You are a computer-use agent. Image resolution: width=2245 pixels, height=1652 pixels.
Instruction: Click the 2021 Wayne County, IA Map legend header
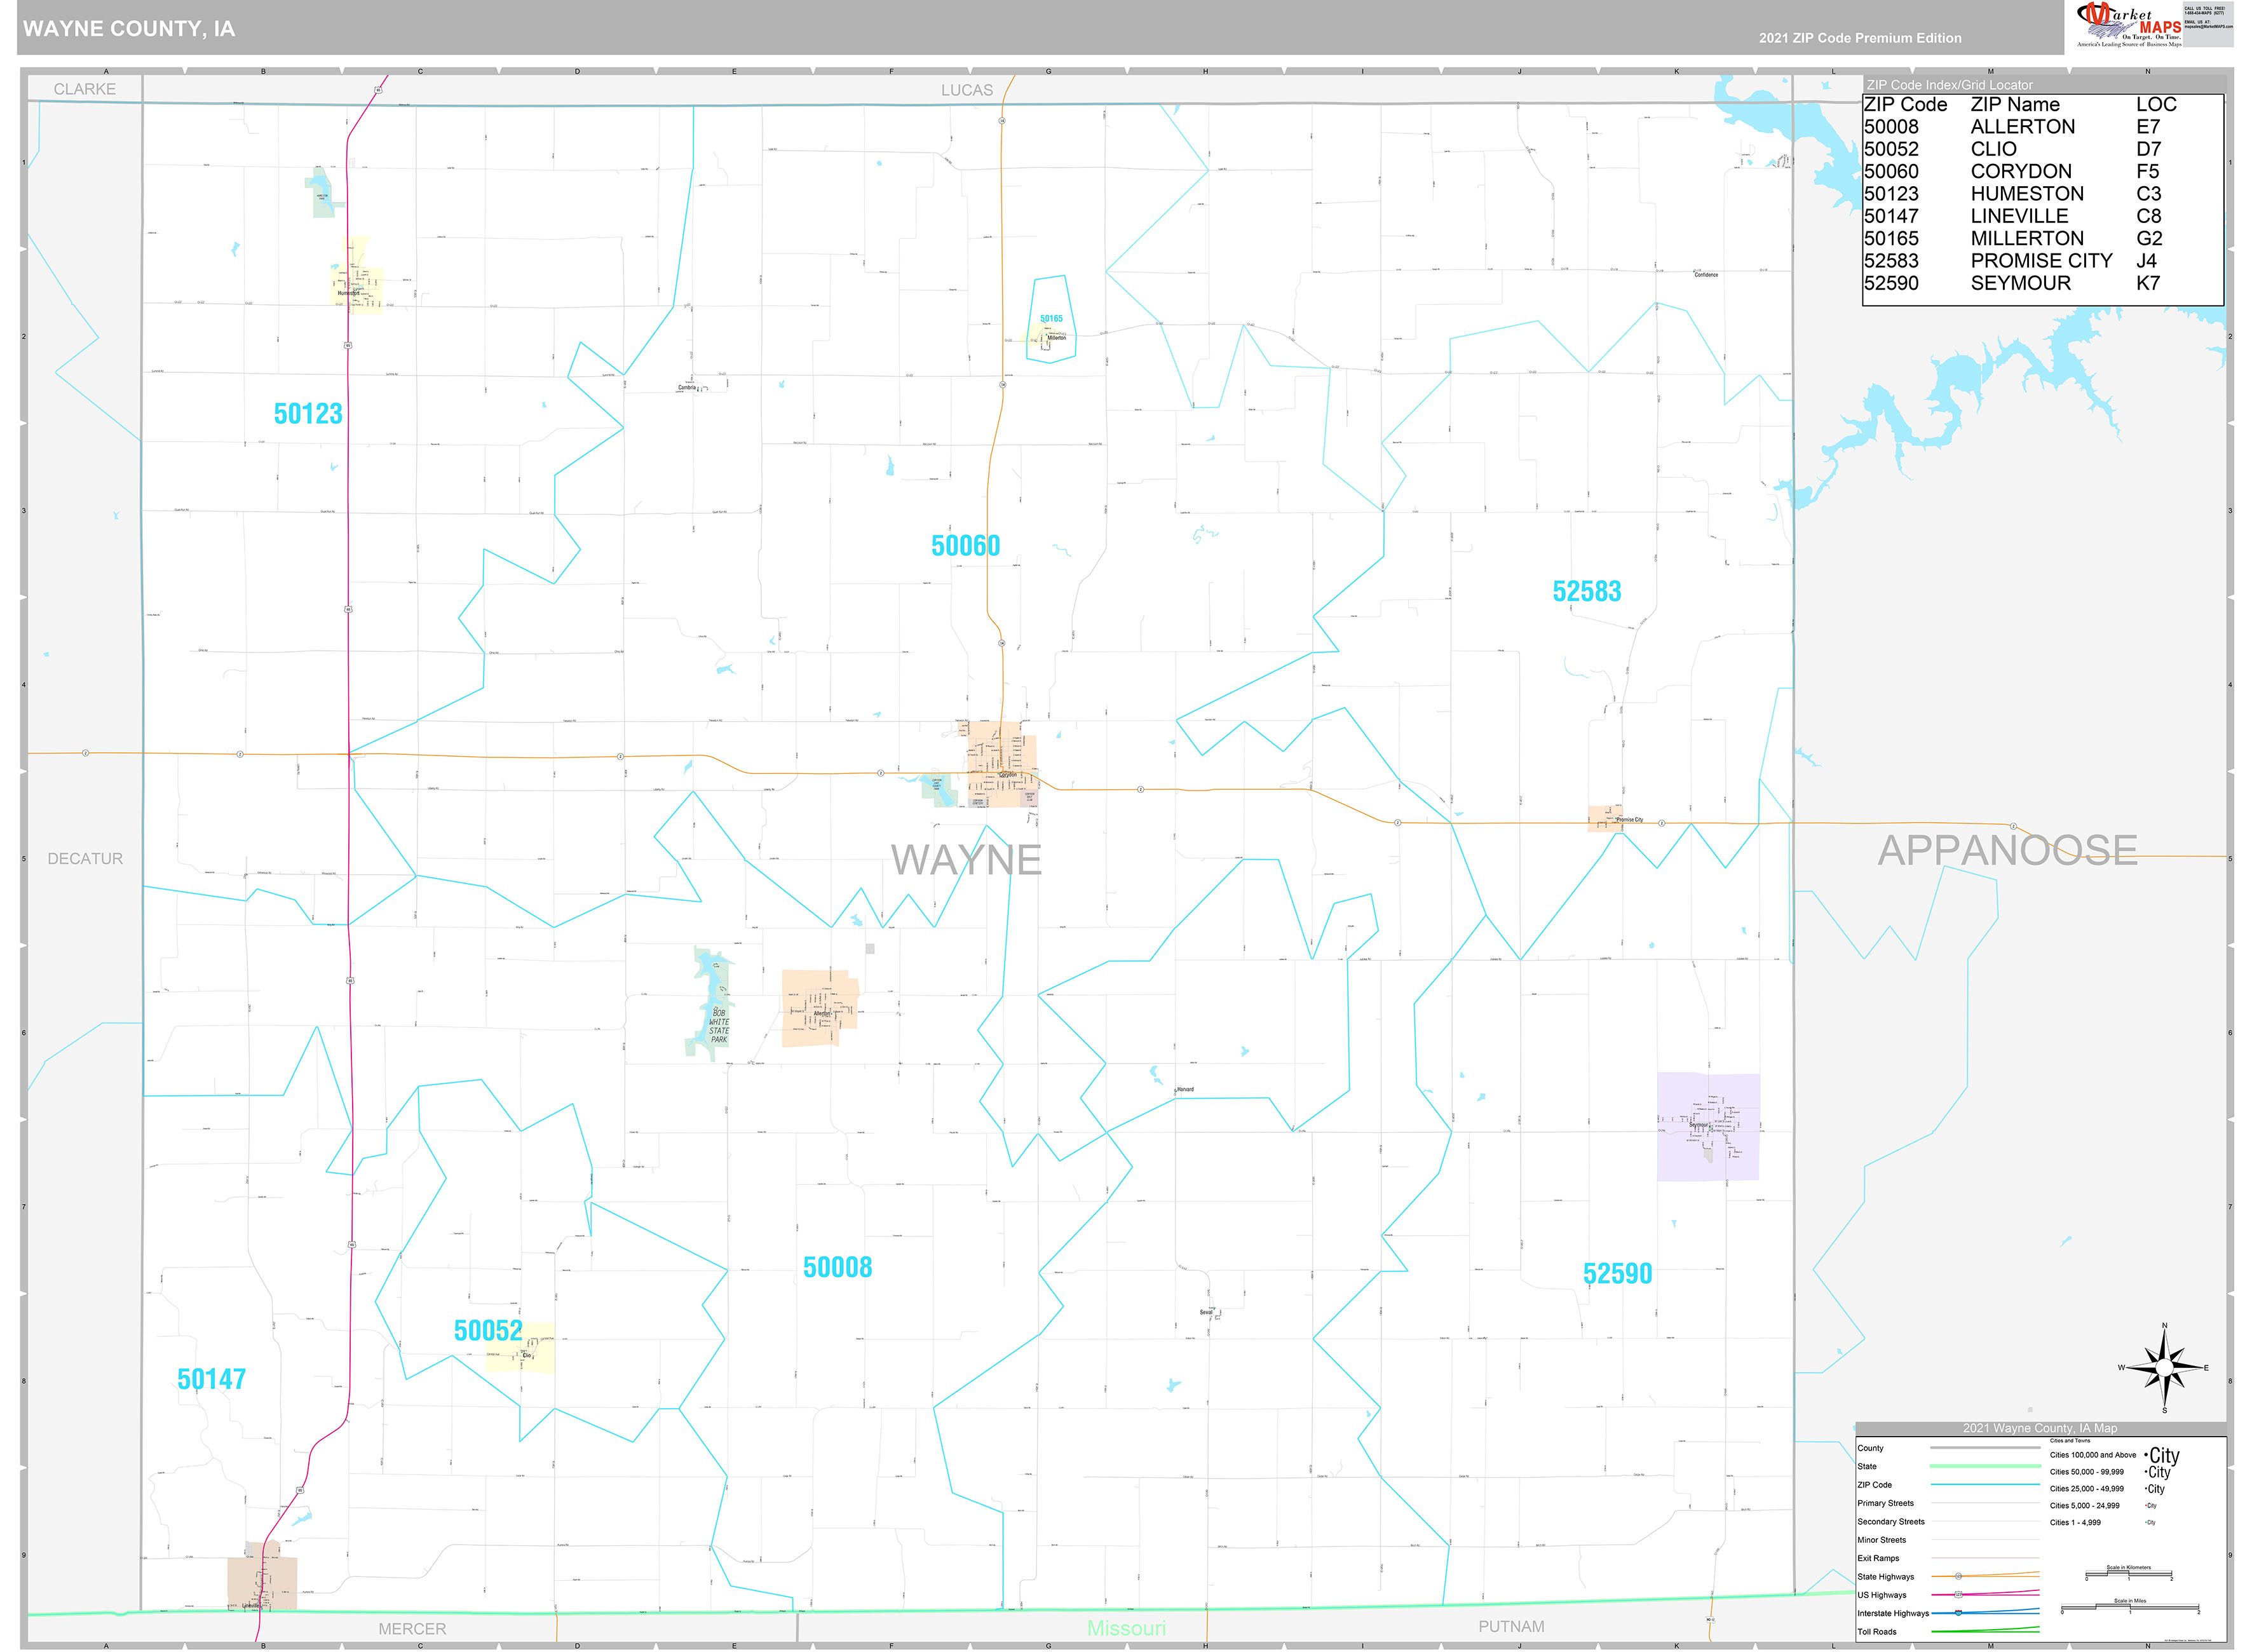(2039, 1428)
